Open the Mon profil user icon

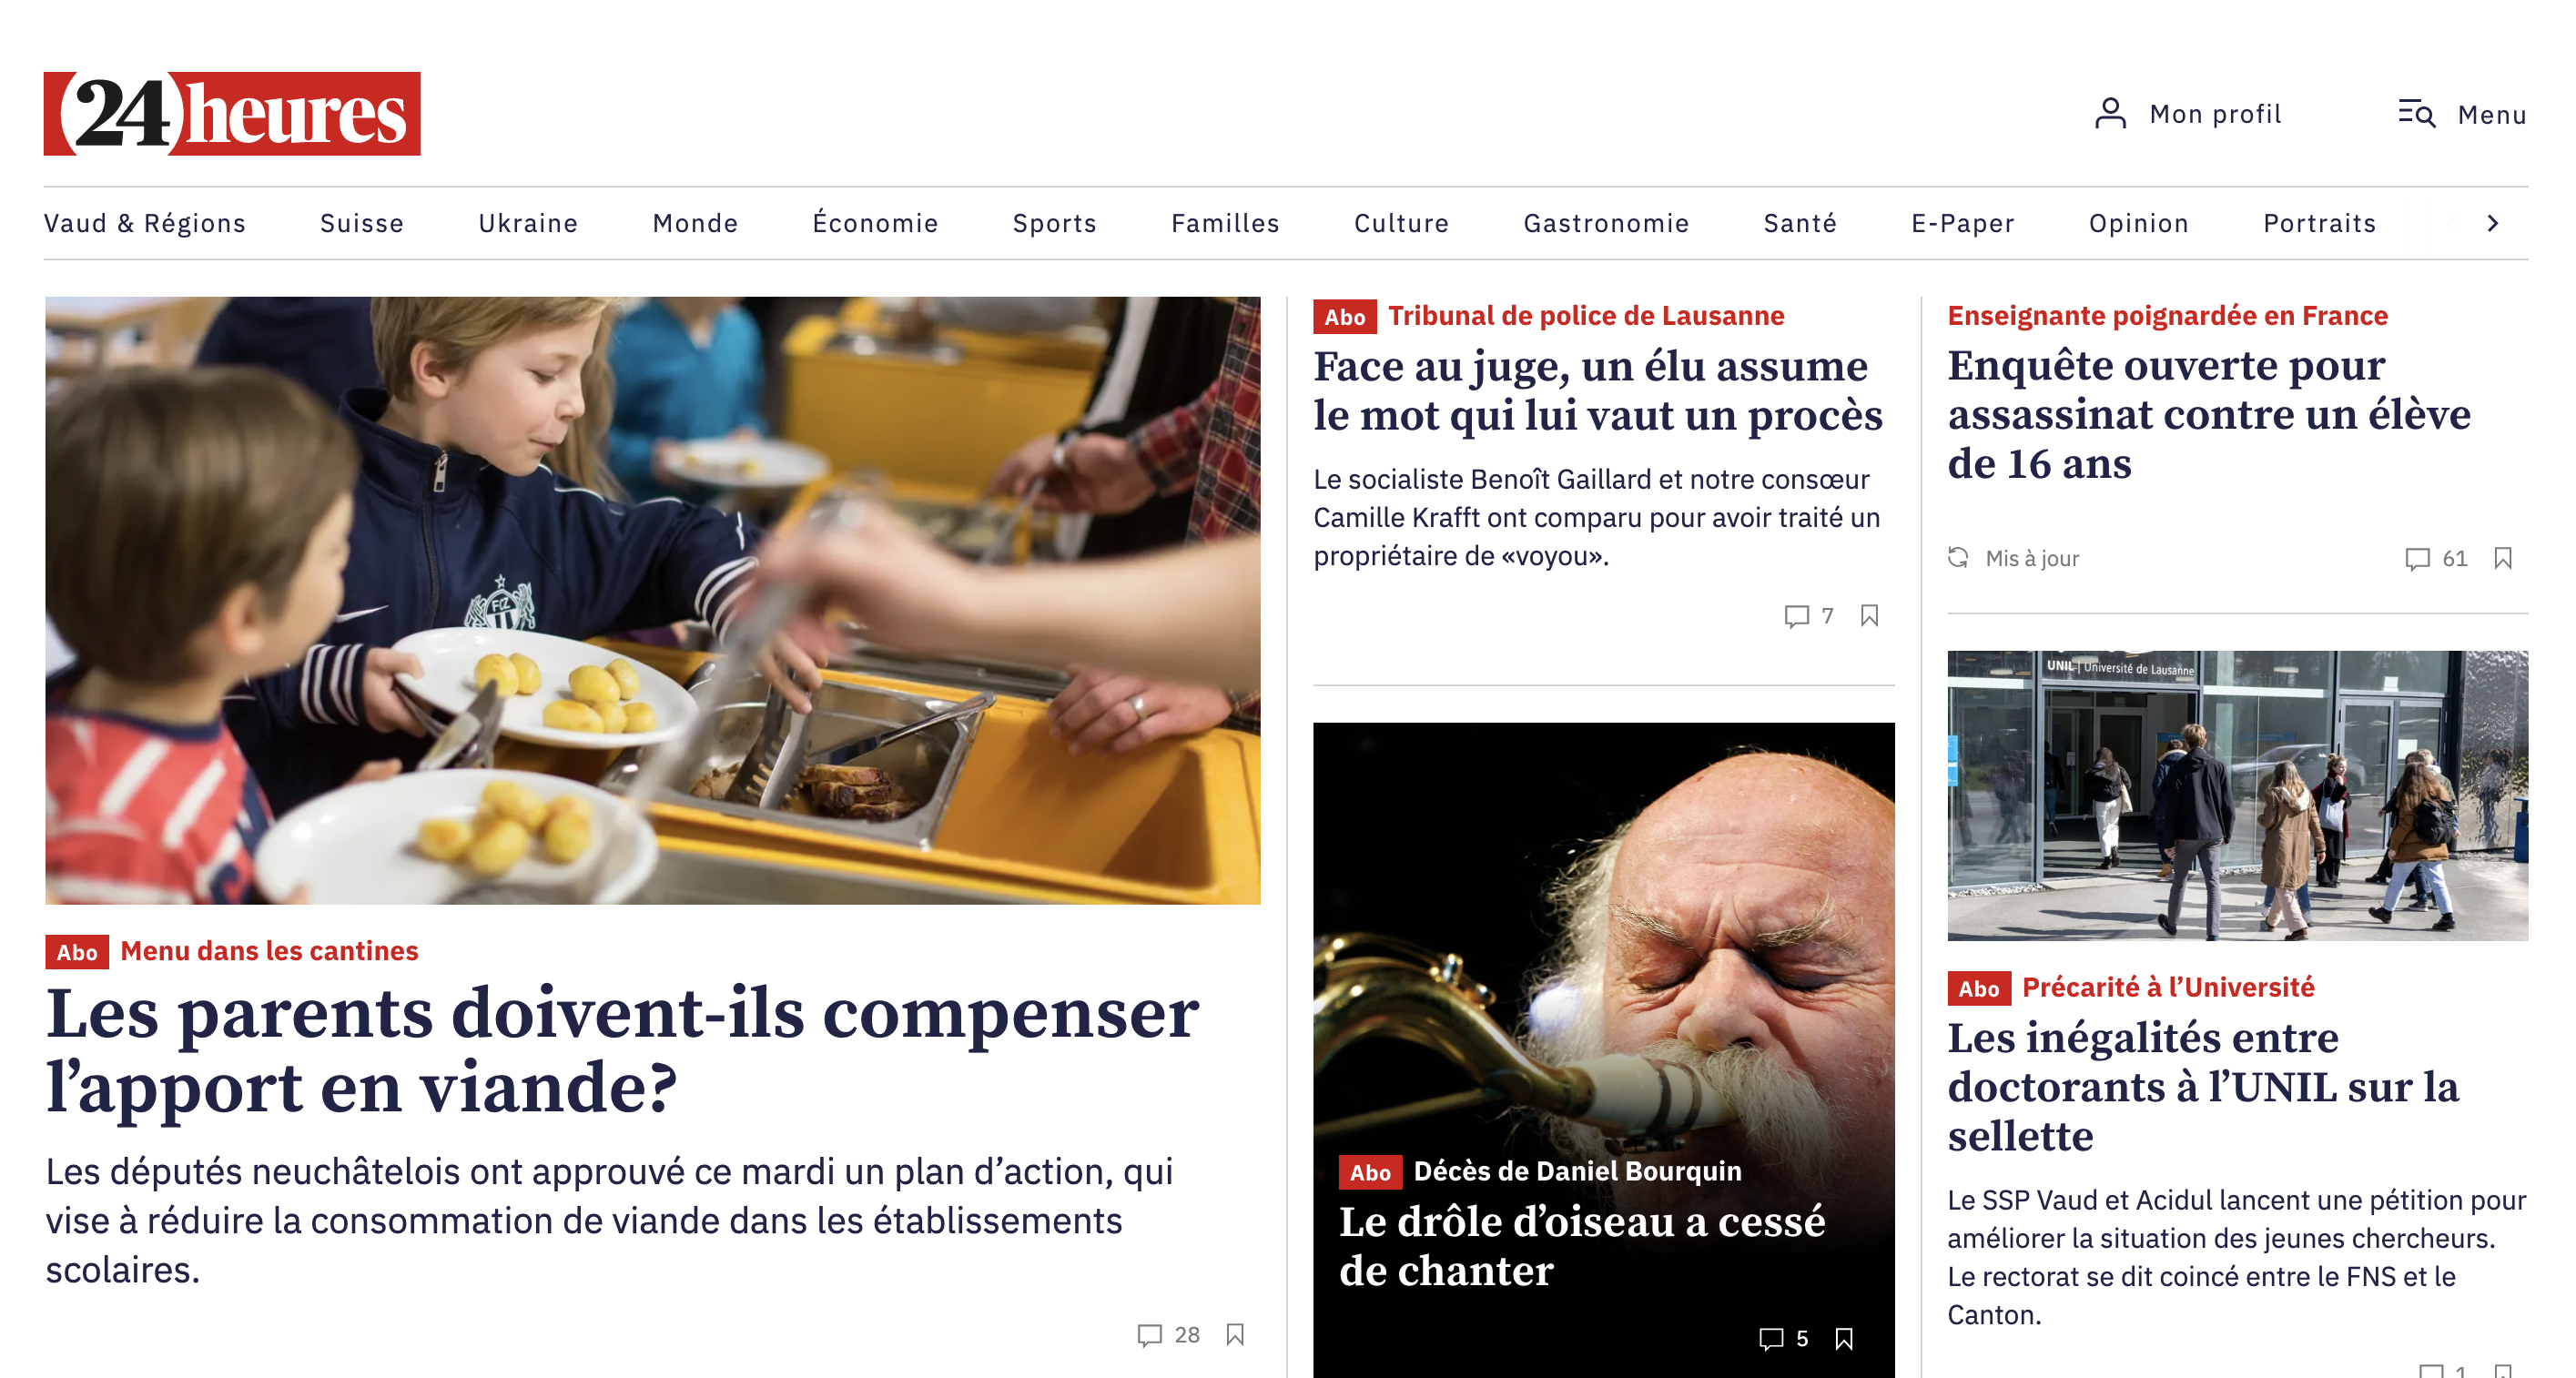pyautogui.click(x=2110, y=114)
